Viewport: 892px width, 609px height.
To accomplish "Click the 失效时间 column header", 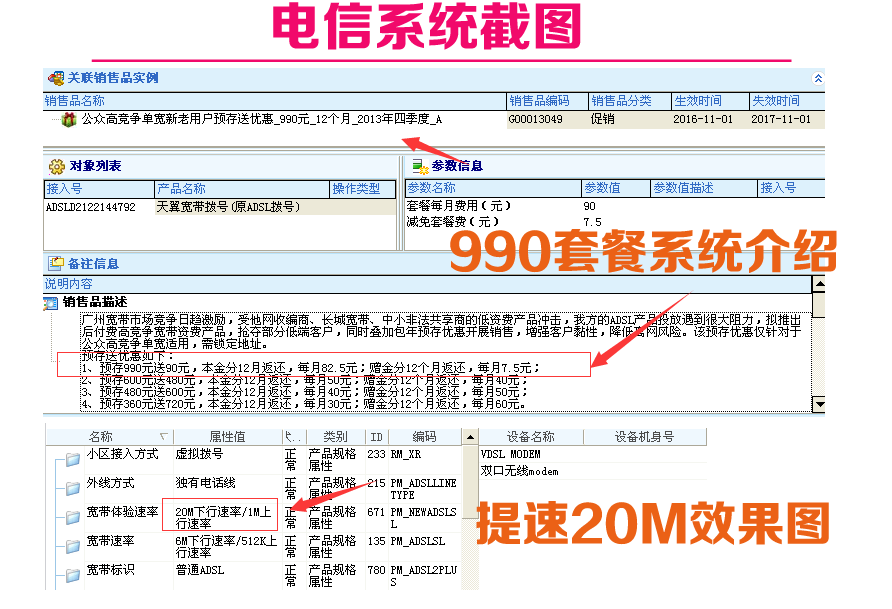I will [787, 101].
